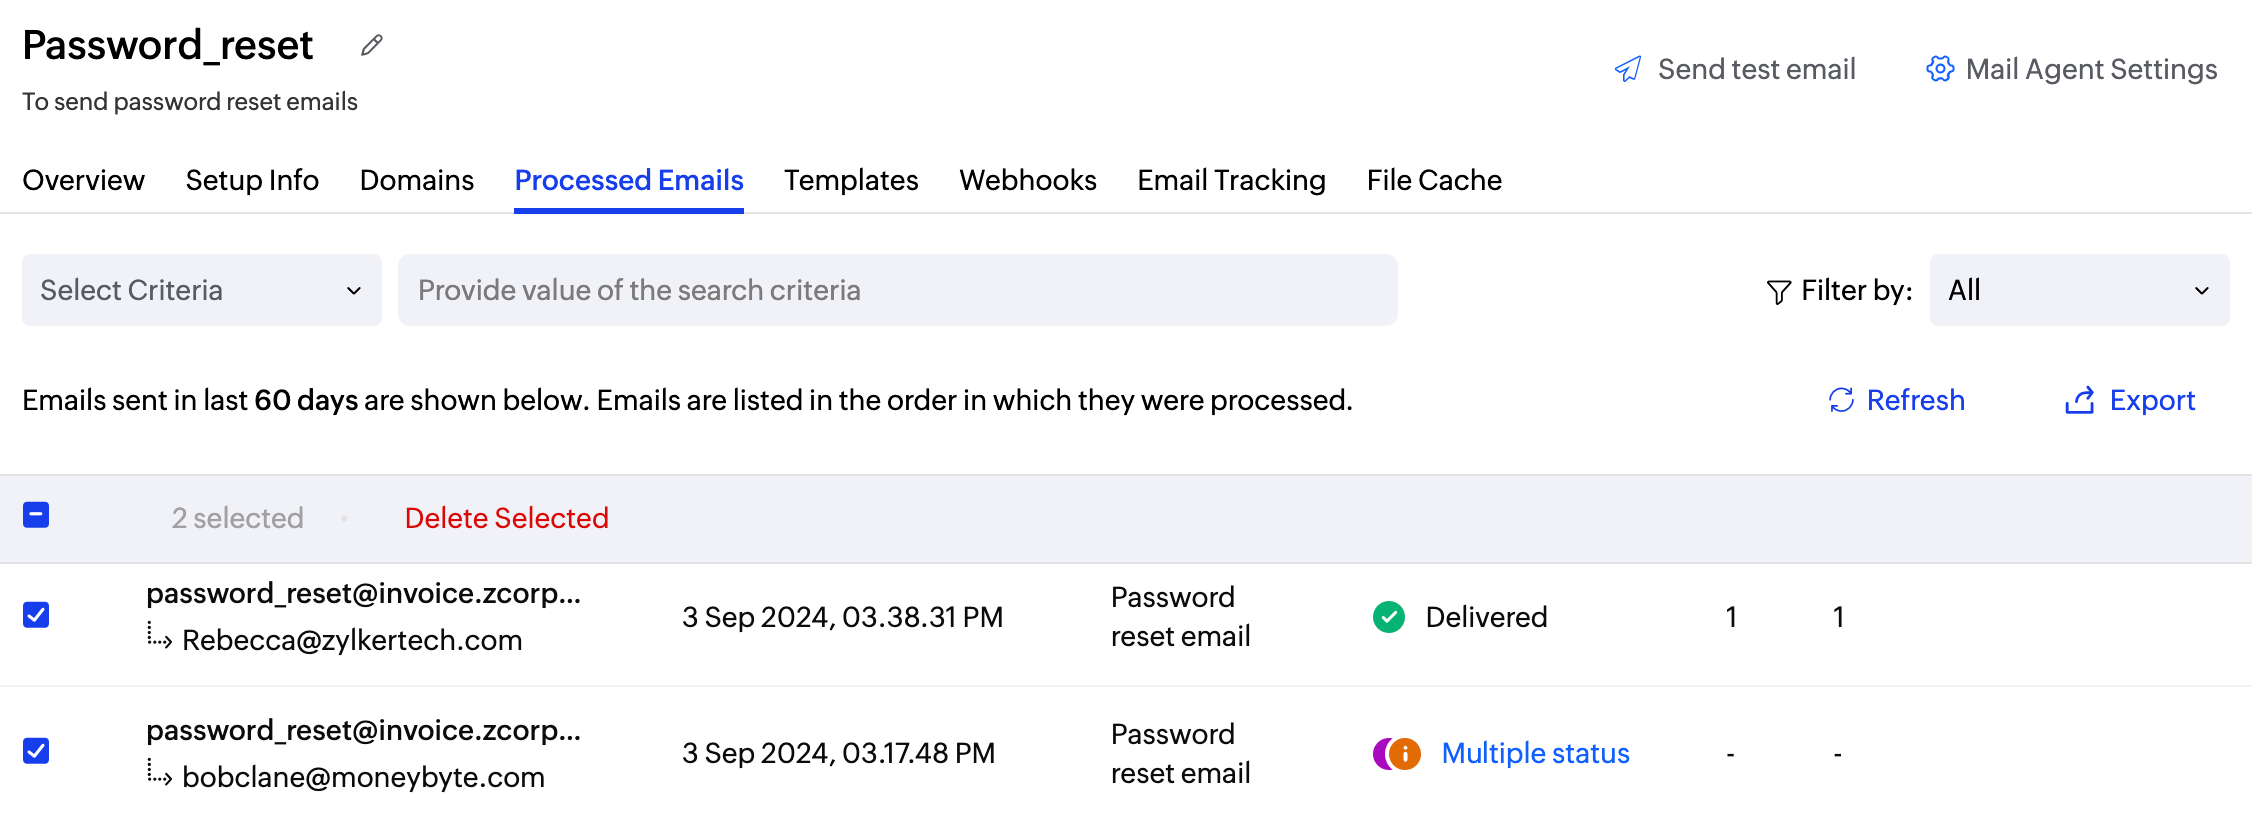
Task: Click the Mail Agent Settings gear icon
Action: [x=1940, y=69]
